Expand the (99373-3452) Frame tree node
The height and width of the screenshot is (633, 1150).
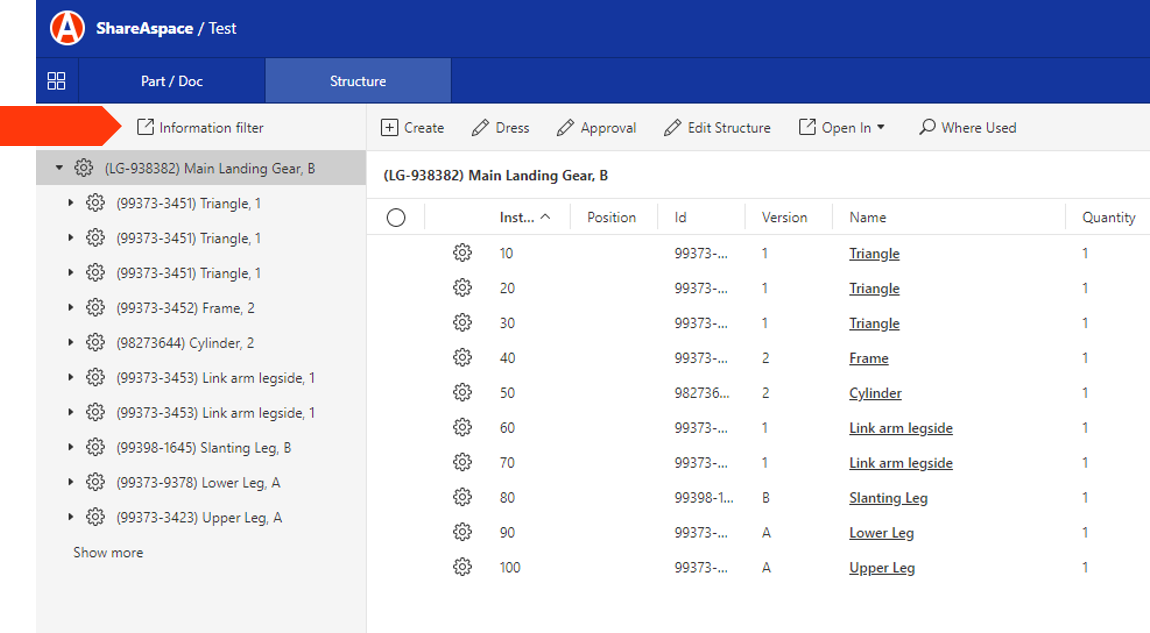click(x=69, y=307)
